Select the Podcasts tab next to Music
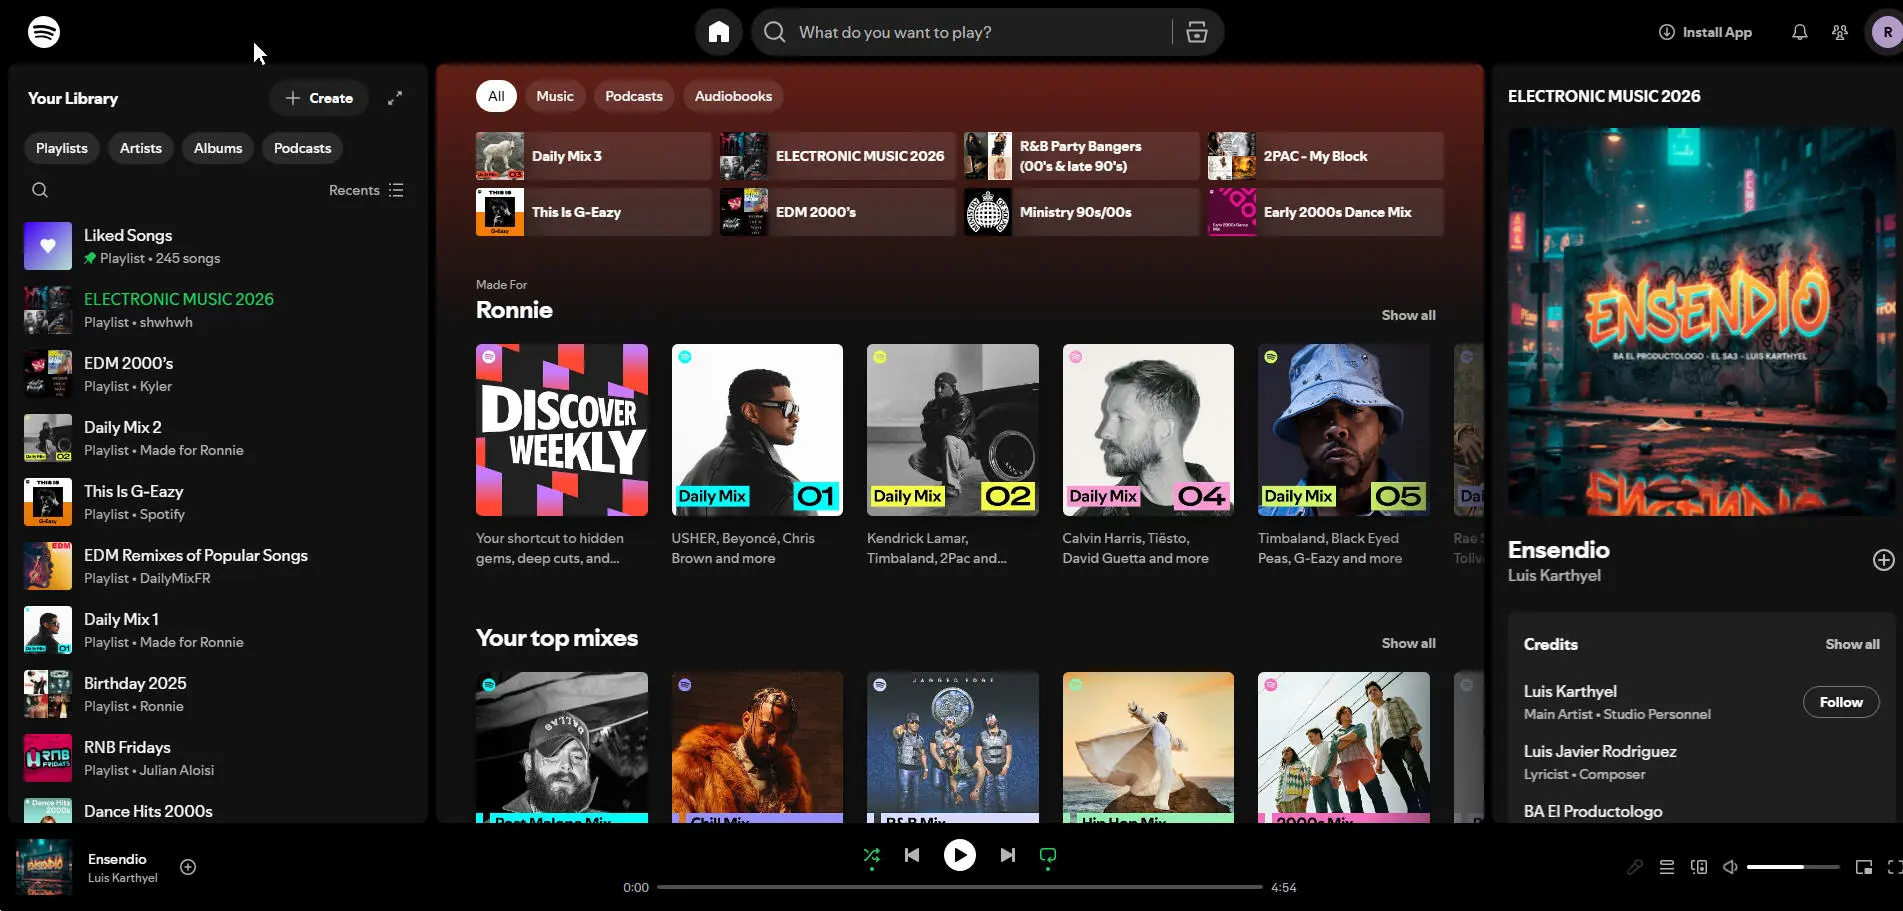 634,96
